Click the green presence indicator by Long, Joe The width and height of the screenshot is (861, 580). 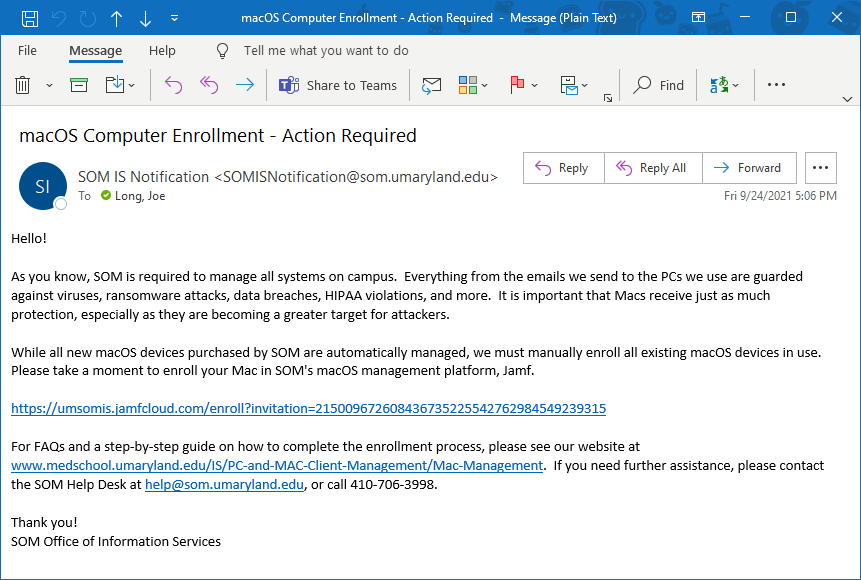coord(106,195)
